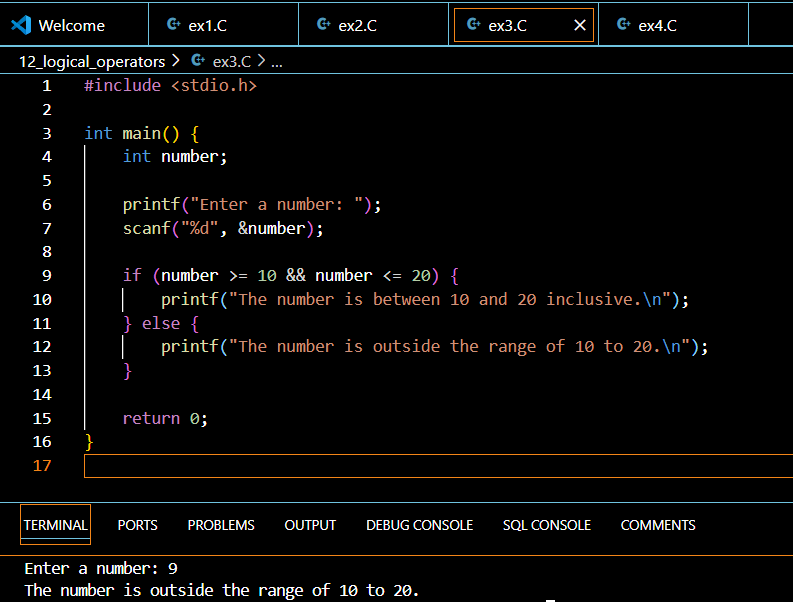Click the ex3.C file icon in breadcrumb
Screen dimensions: 793x602
[197, 61]
